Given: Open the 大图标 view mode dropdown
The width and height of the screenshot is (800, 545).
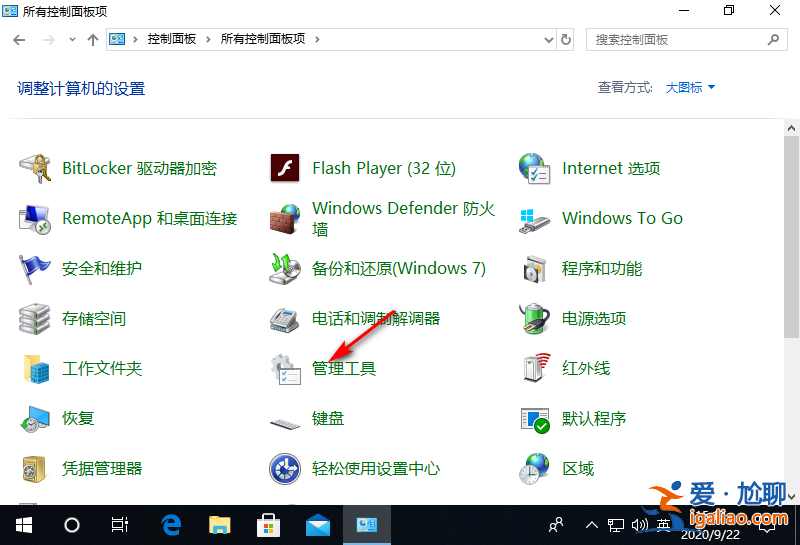Looking at the screenshot, I should [x=690, y=88].
